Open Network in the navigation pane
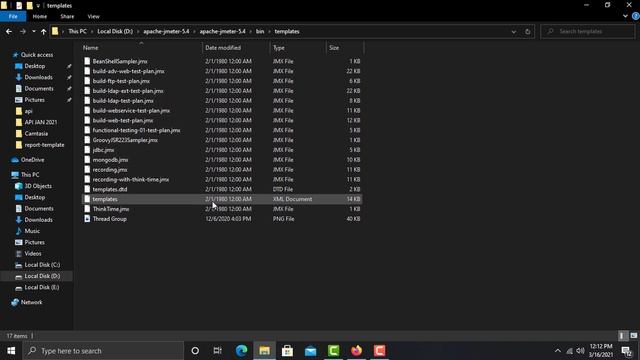This screenshot has height=360, width=640. [x=31, y=302]
